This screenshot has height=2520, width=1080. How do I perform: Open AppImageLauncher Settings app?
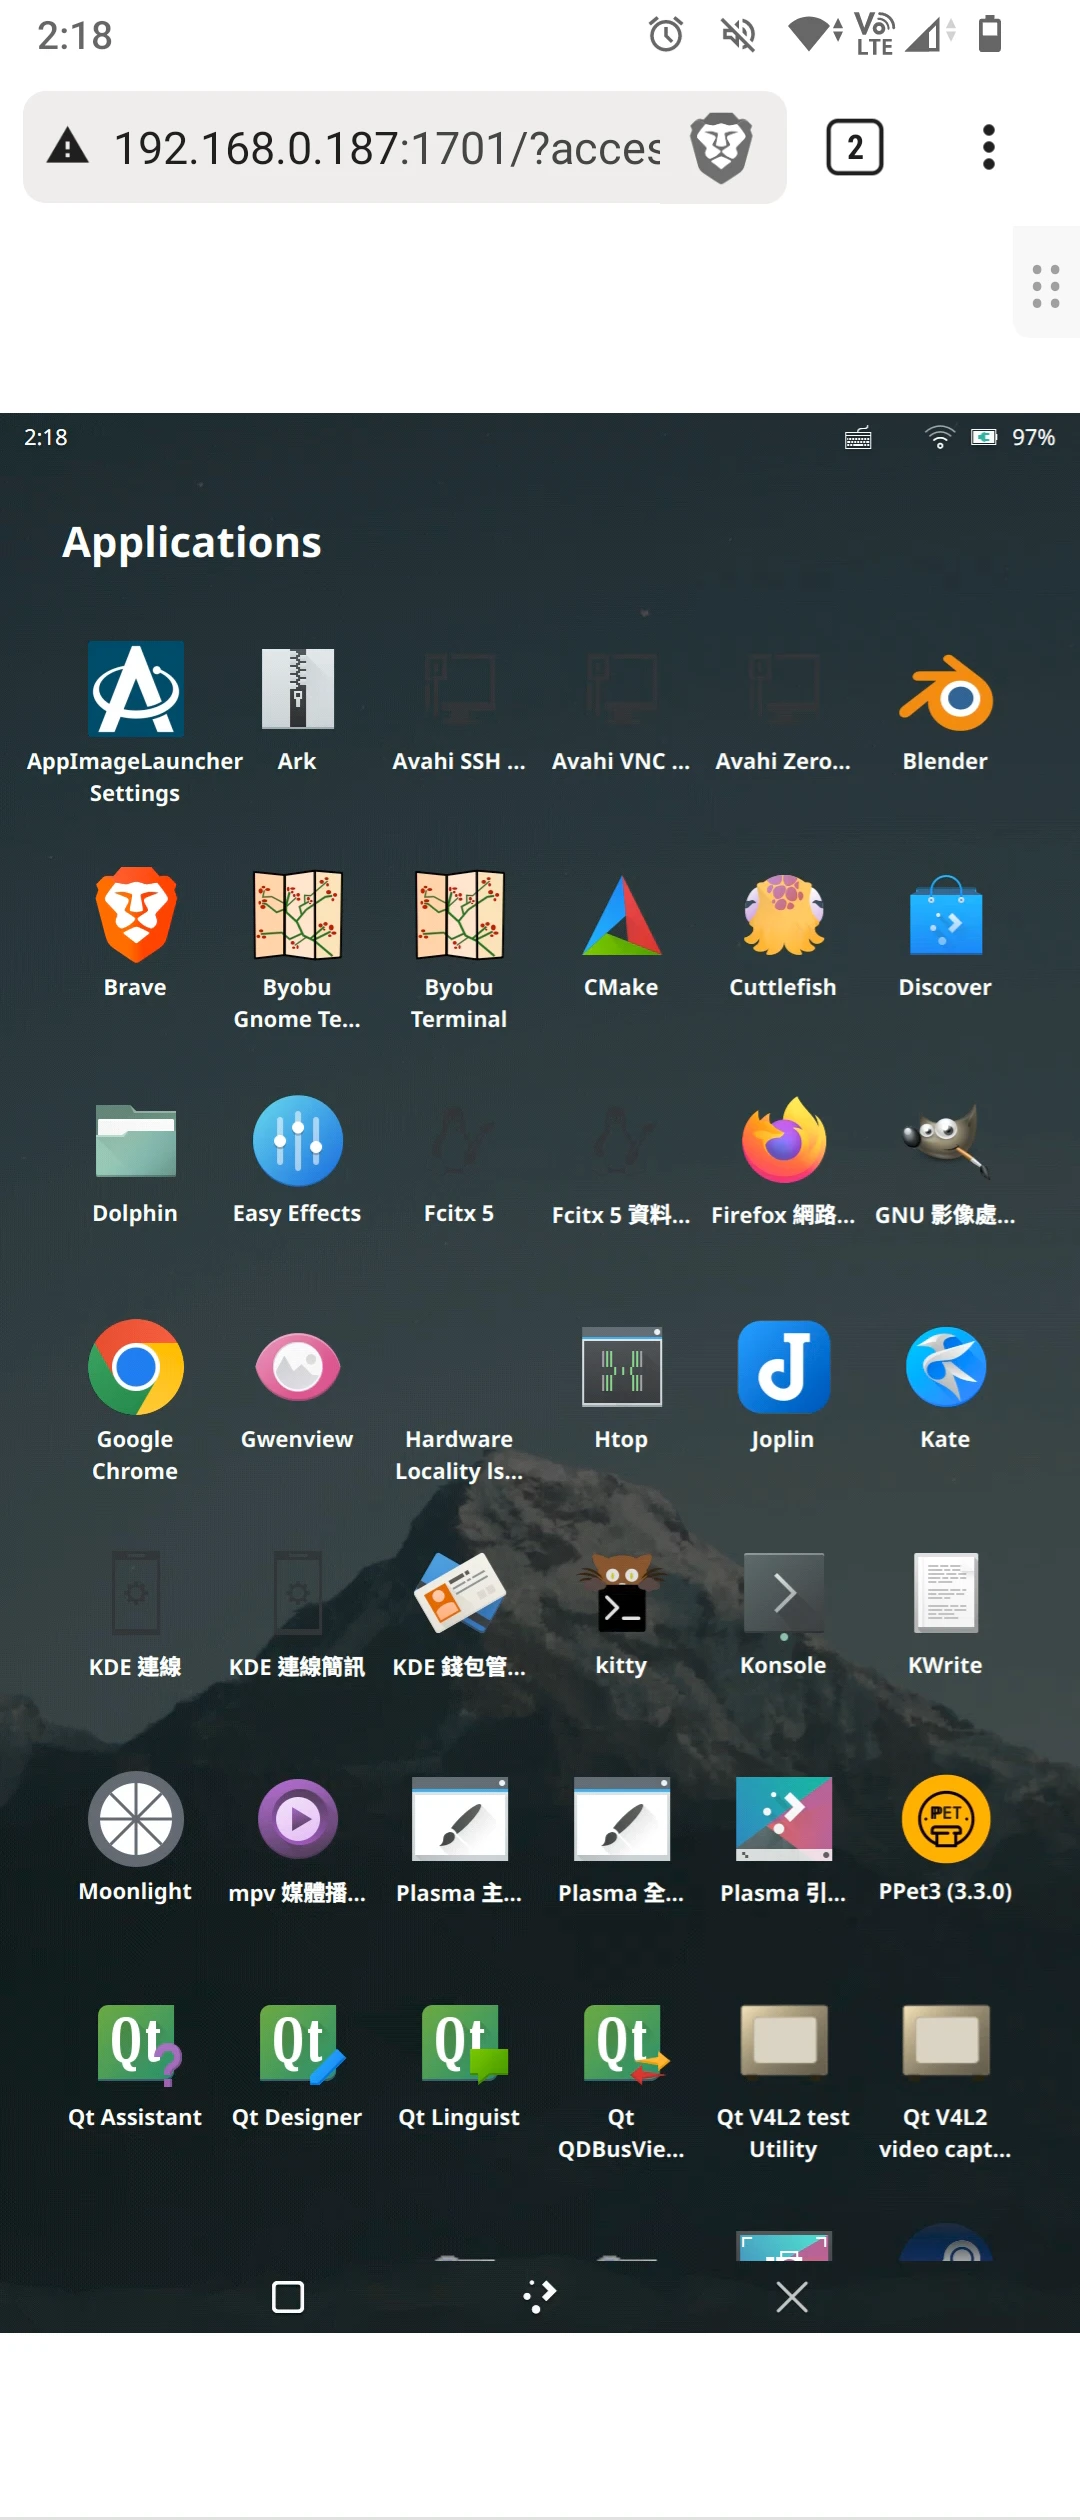(135, 724)
